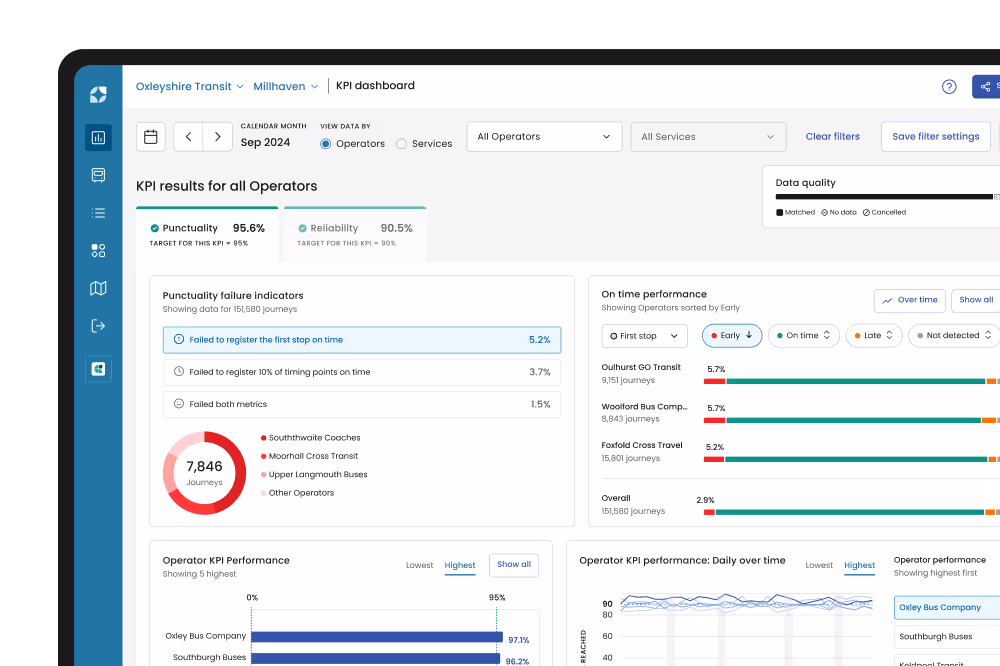Toggle the On time sort chip
This screenshot has width=1000, height=666.
pyautogui.click(x=804, y=336)
